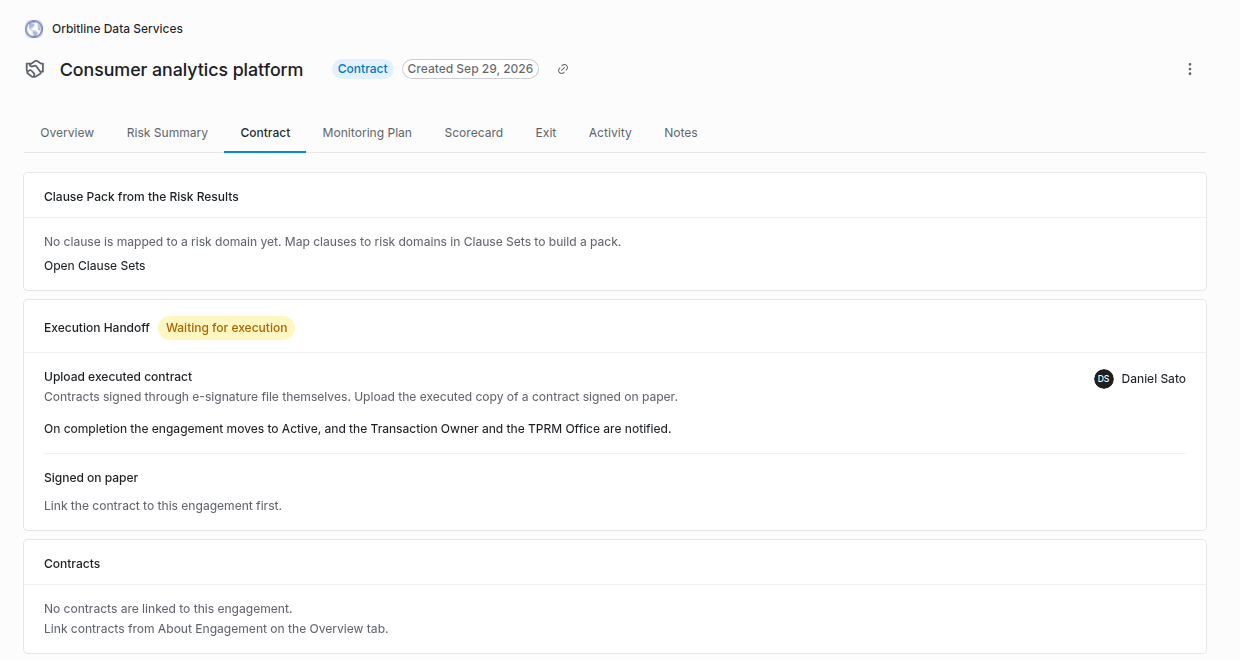
Task: Switch to the Overview tab
Action: [x=67, y=133]
